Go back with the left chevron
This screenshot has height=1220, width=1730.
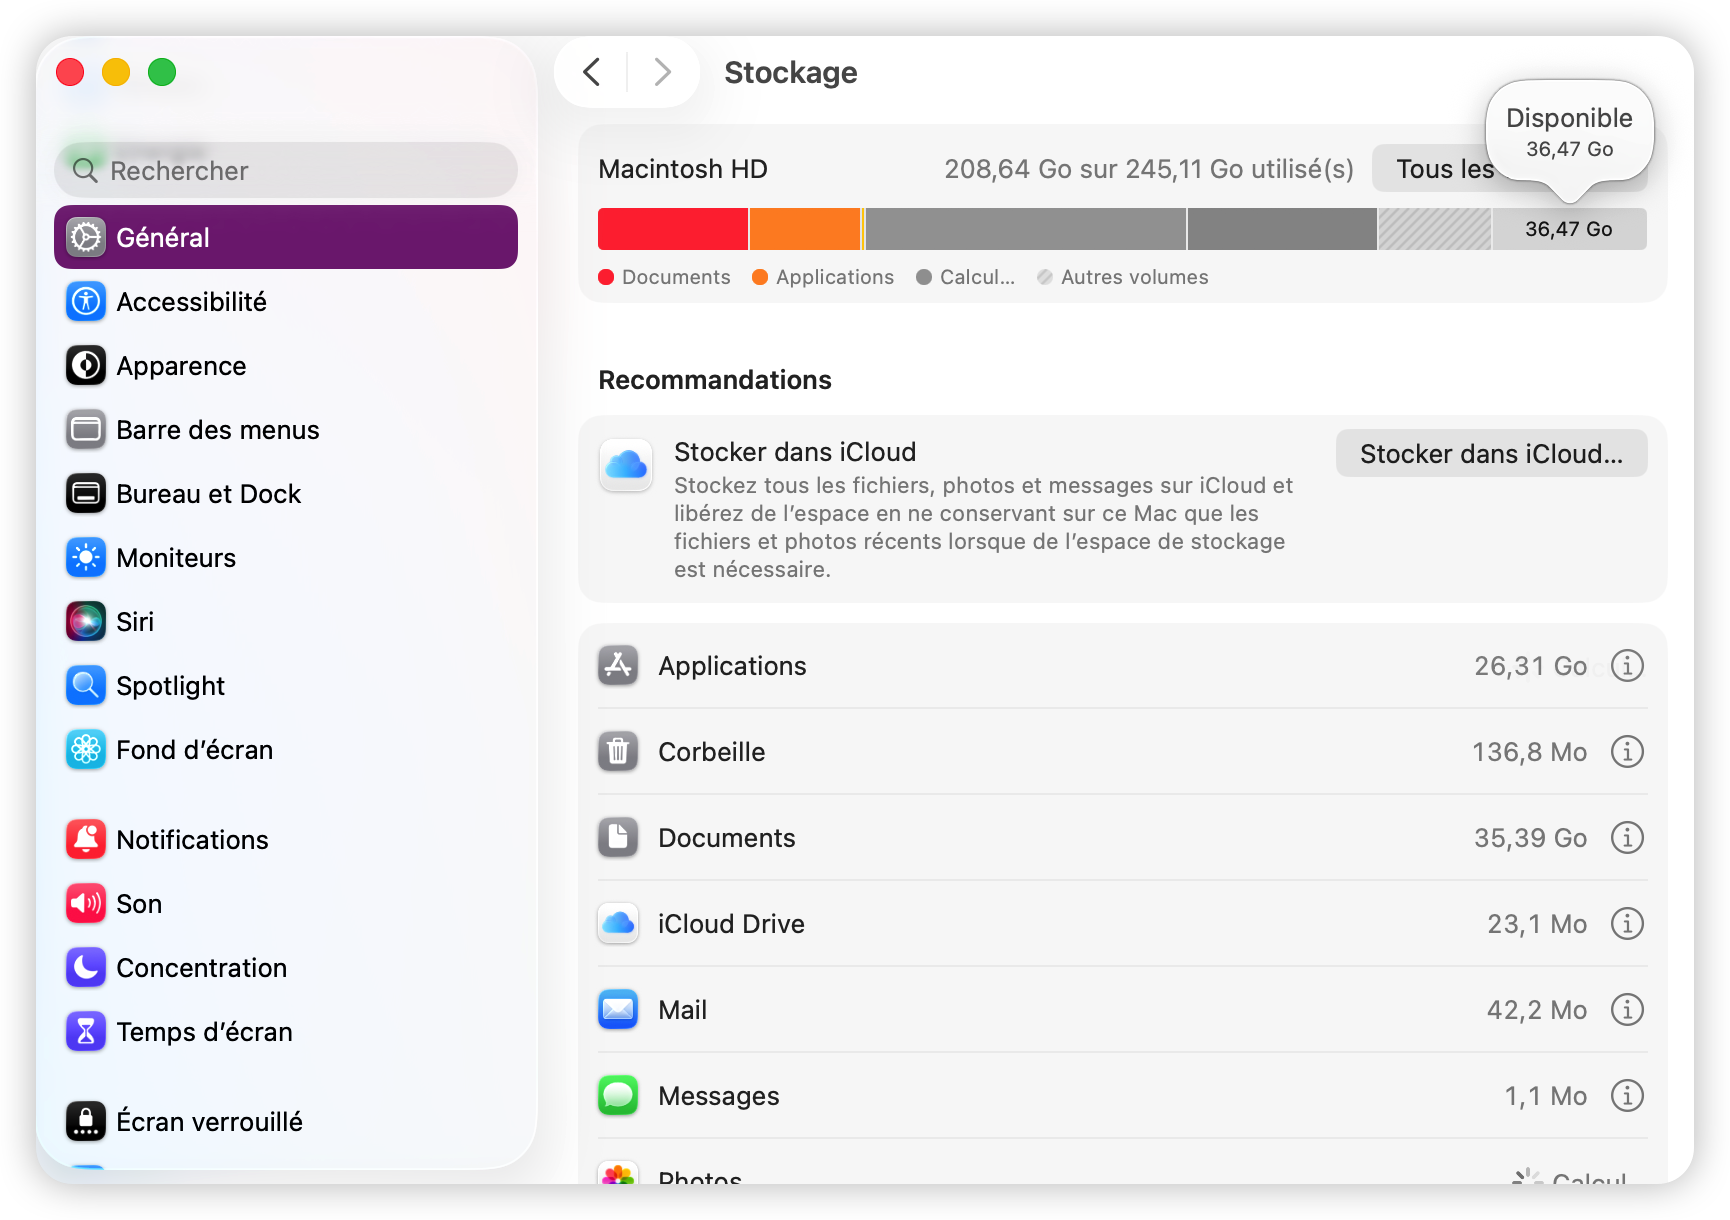point(592,72)
